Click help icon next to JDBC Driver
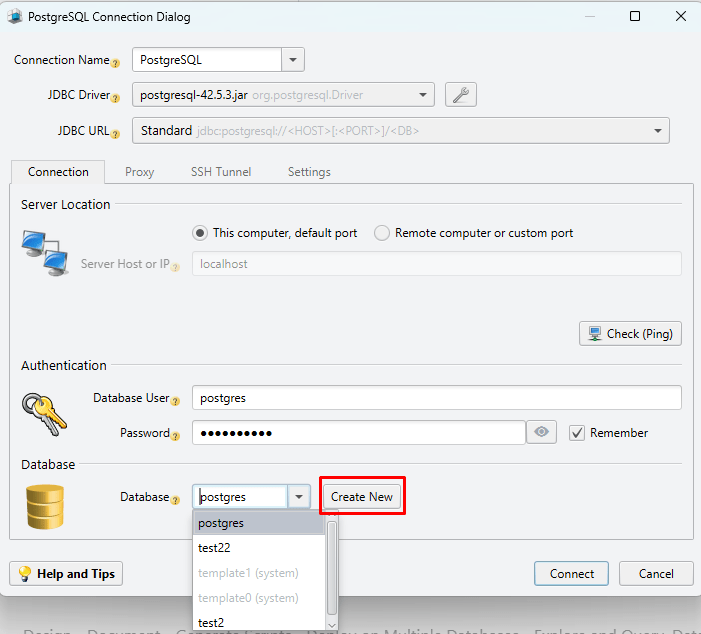Screen dimensions: 701x634 pyautogui.click(x=115, y=98)
